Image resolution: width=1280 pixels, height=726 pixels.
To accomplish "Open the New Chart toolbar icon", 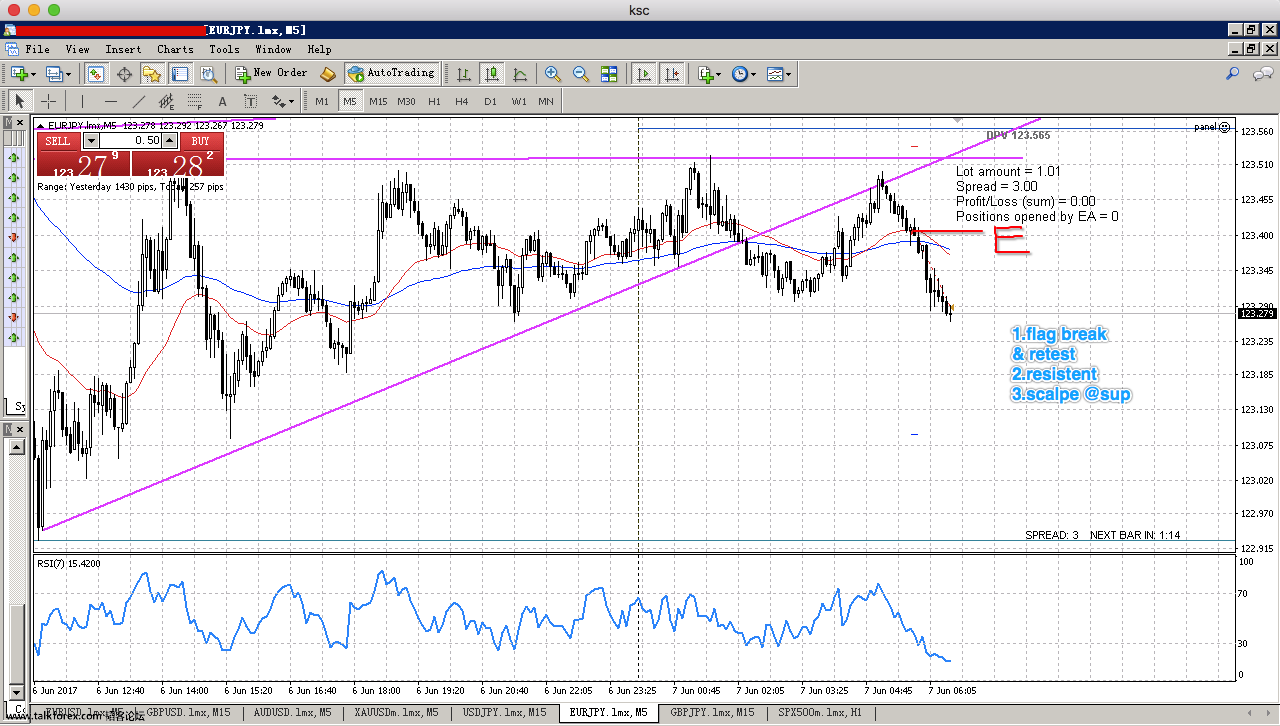I will click(x=20, y=74).
